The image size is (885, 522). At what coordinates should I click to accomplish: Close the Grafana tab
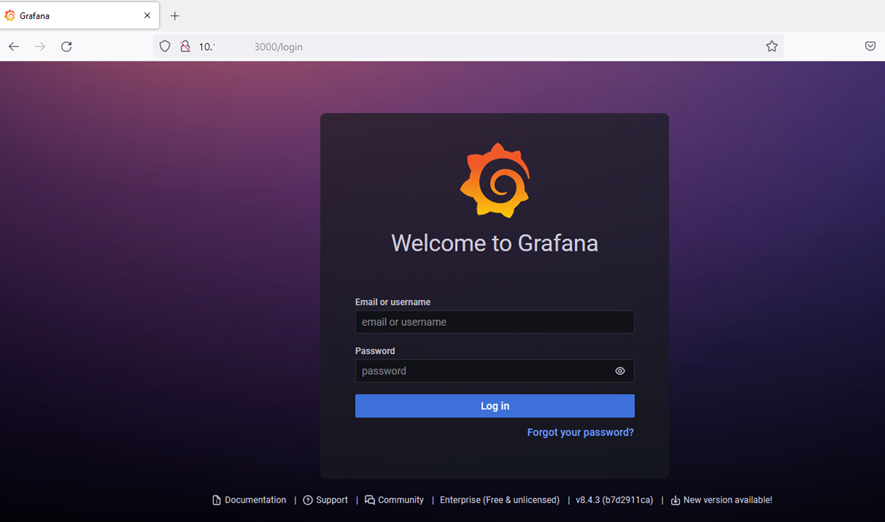(147, 15)
